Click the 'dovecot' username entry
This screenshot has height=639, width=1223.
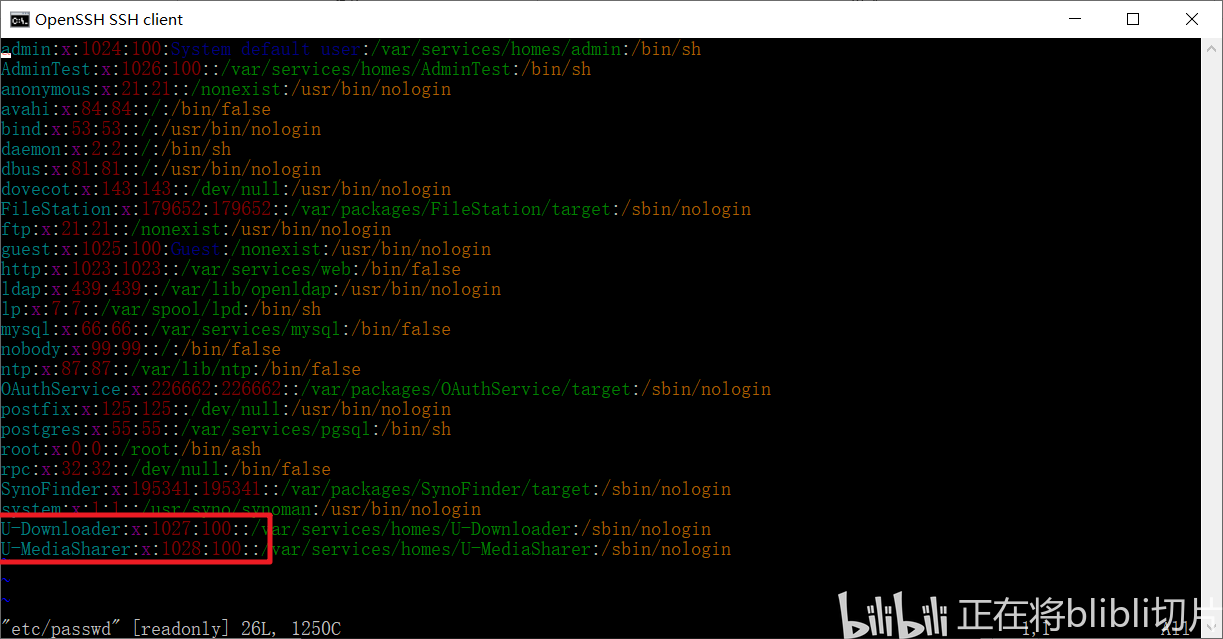pyautogui.click(x=35, y=189)
